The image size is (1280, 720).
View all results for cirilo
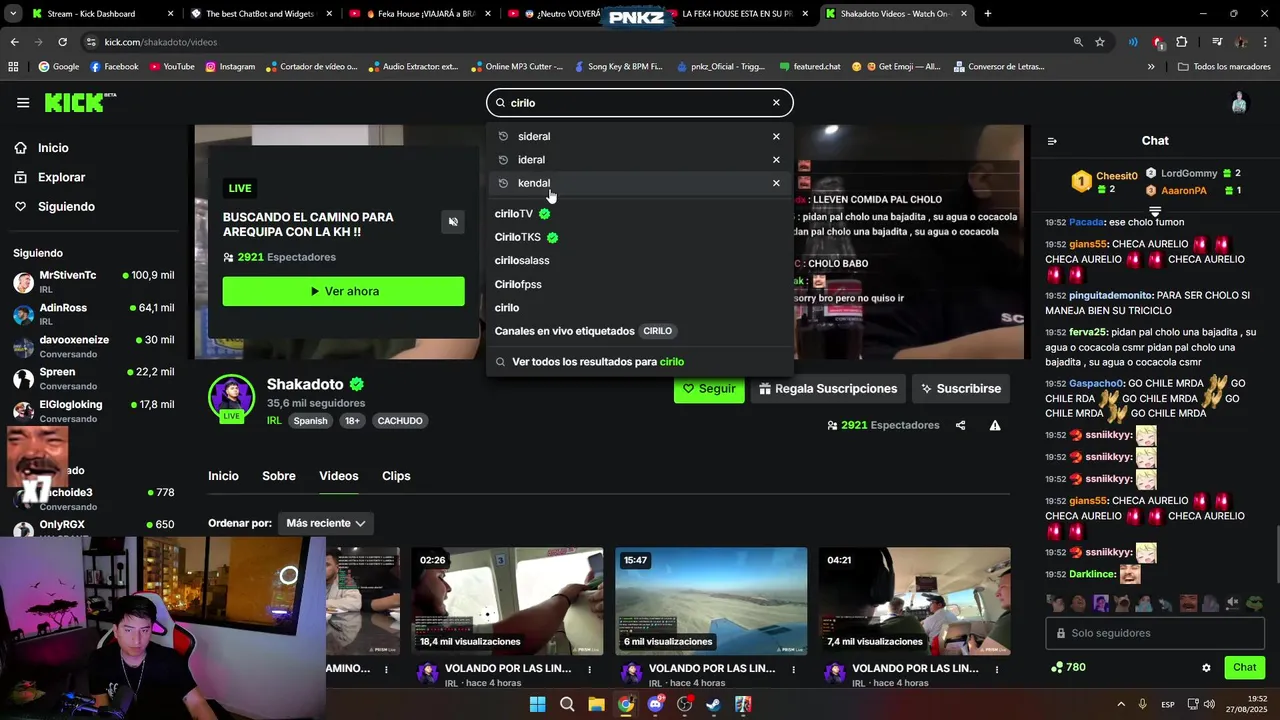click(x=598, y=362)
